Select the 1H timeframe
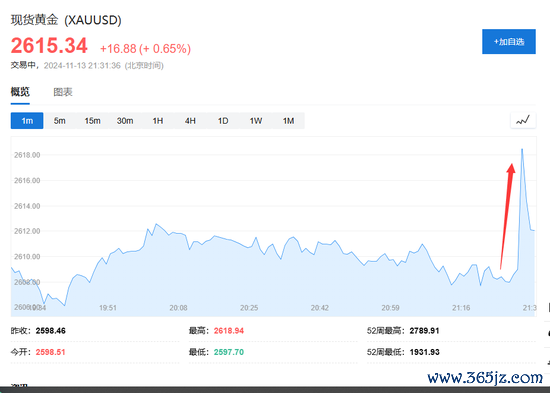Image resolution: width=550 pixels, height=393 pixels. click(x=158, y=121)
